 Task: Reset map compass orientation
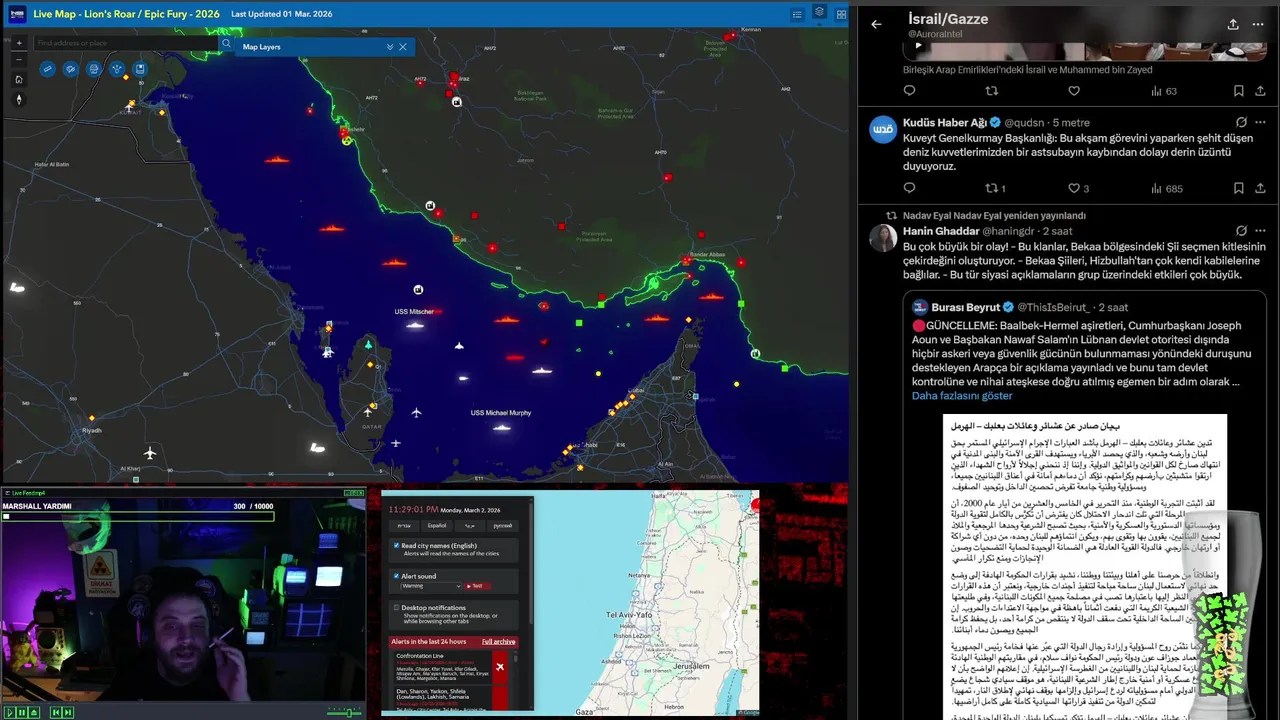pyautogui.click(x=19, y=99)
